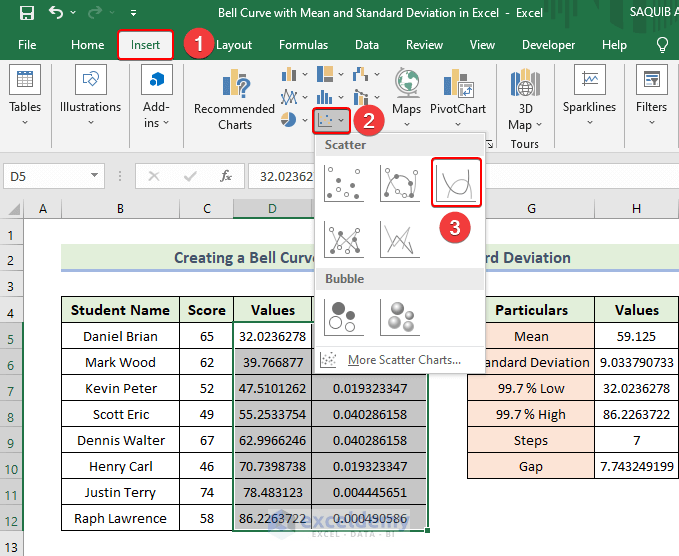Switch to the Developer tab
This screenshot has height=556, width=679.
click(548, 45)
